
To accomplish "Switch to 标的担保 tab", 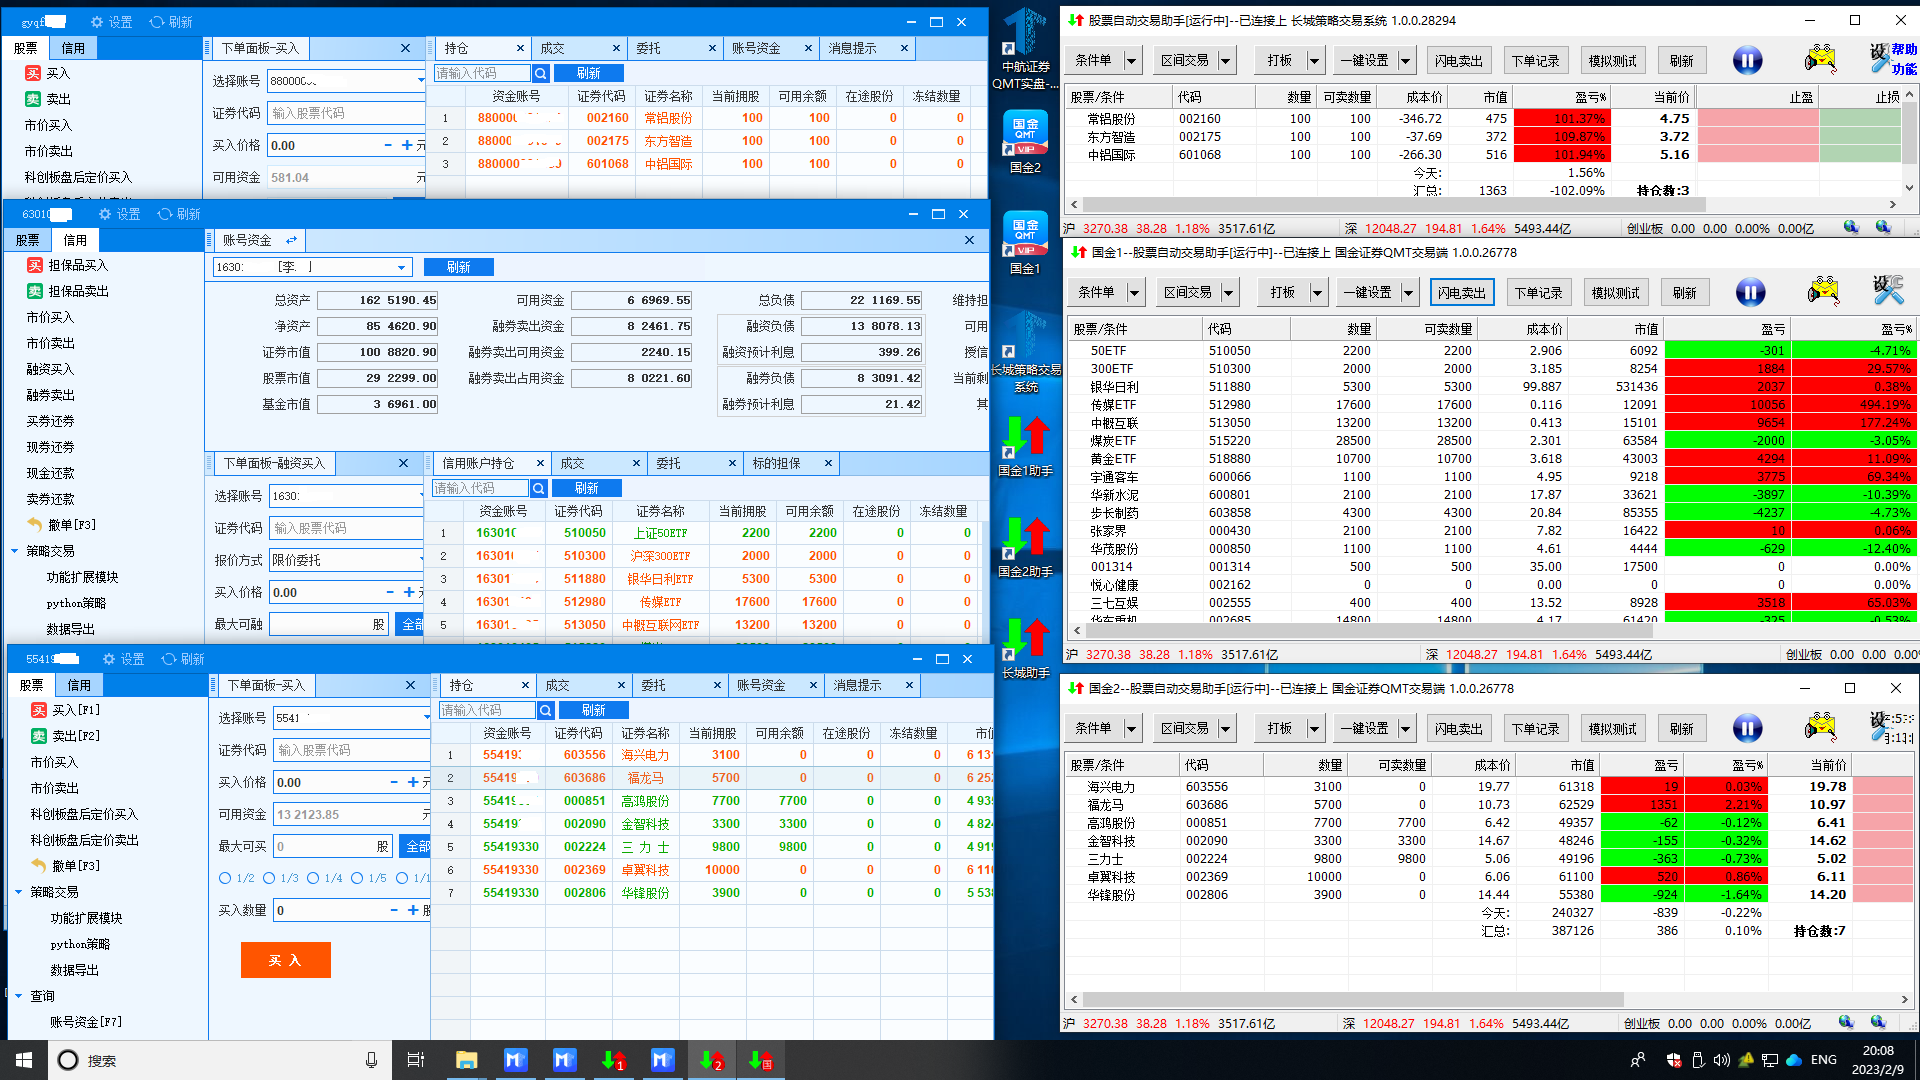I will [x=776, y=463].
